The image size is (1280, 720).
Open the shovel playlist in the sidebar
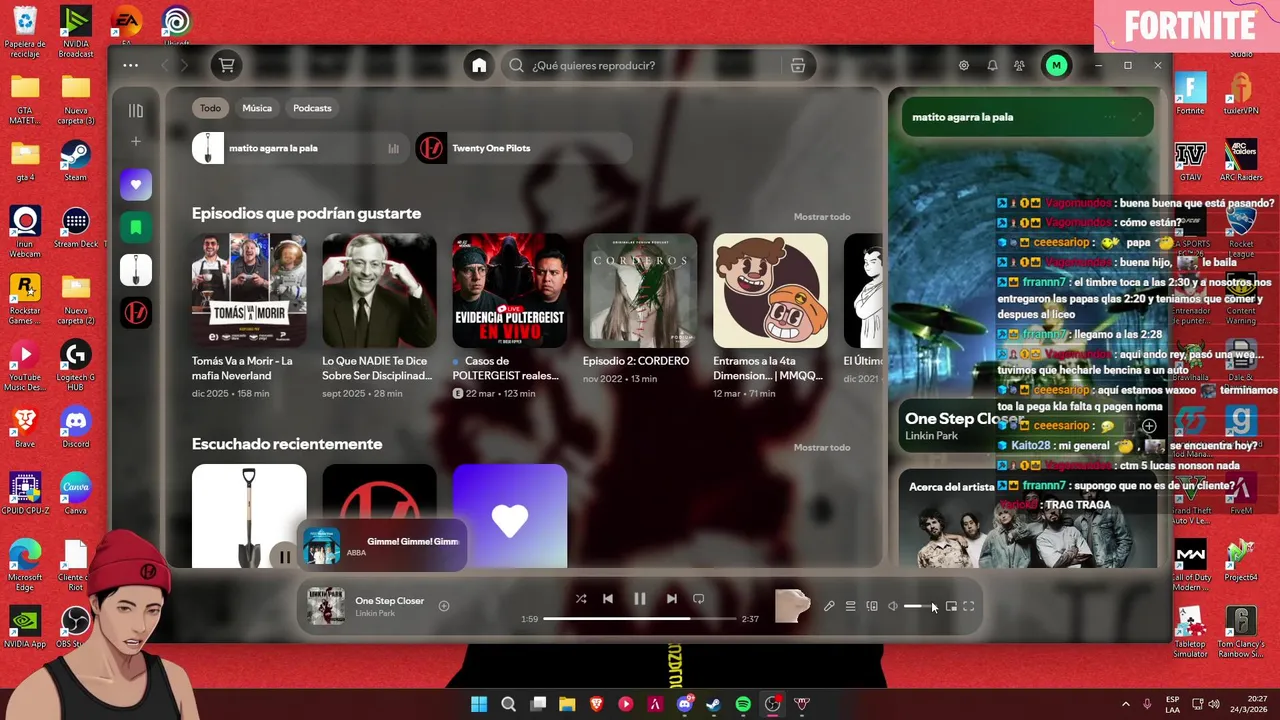point(136,270)
